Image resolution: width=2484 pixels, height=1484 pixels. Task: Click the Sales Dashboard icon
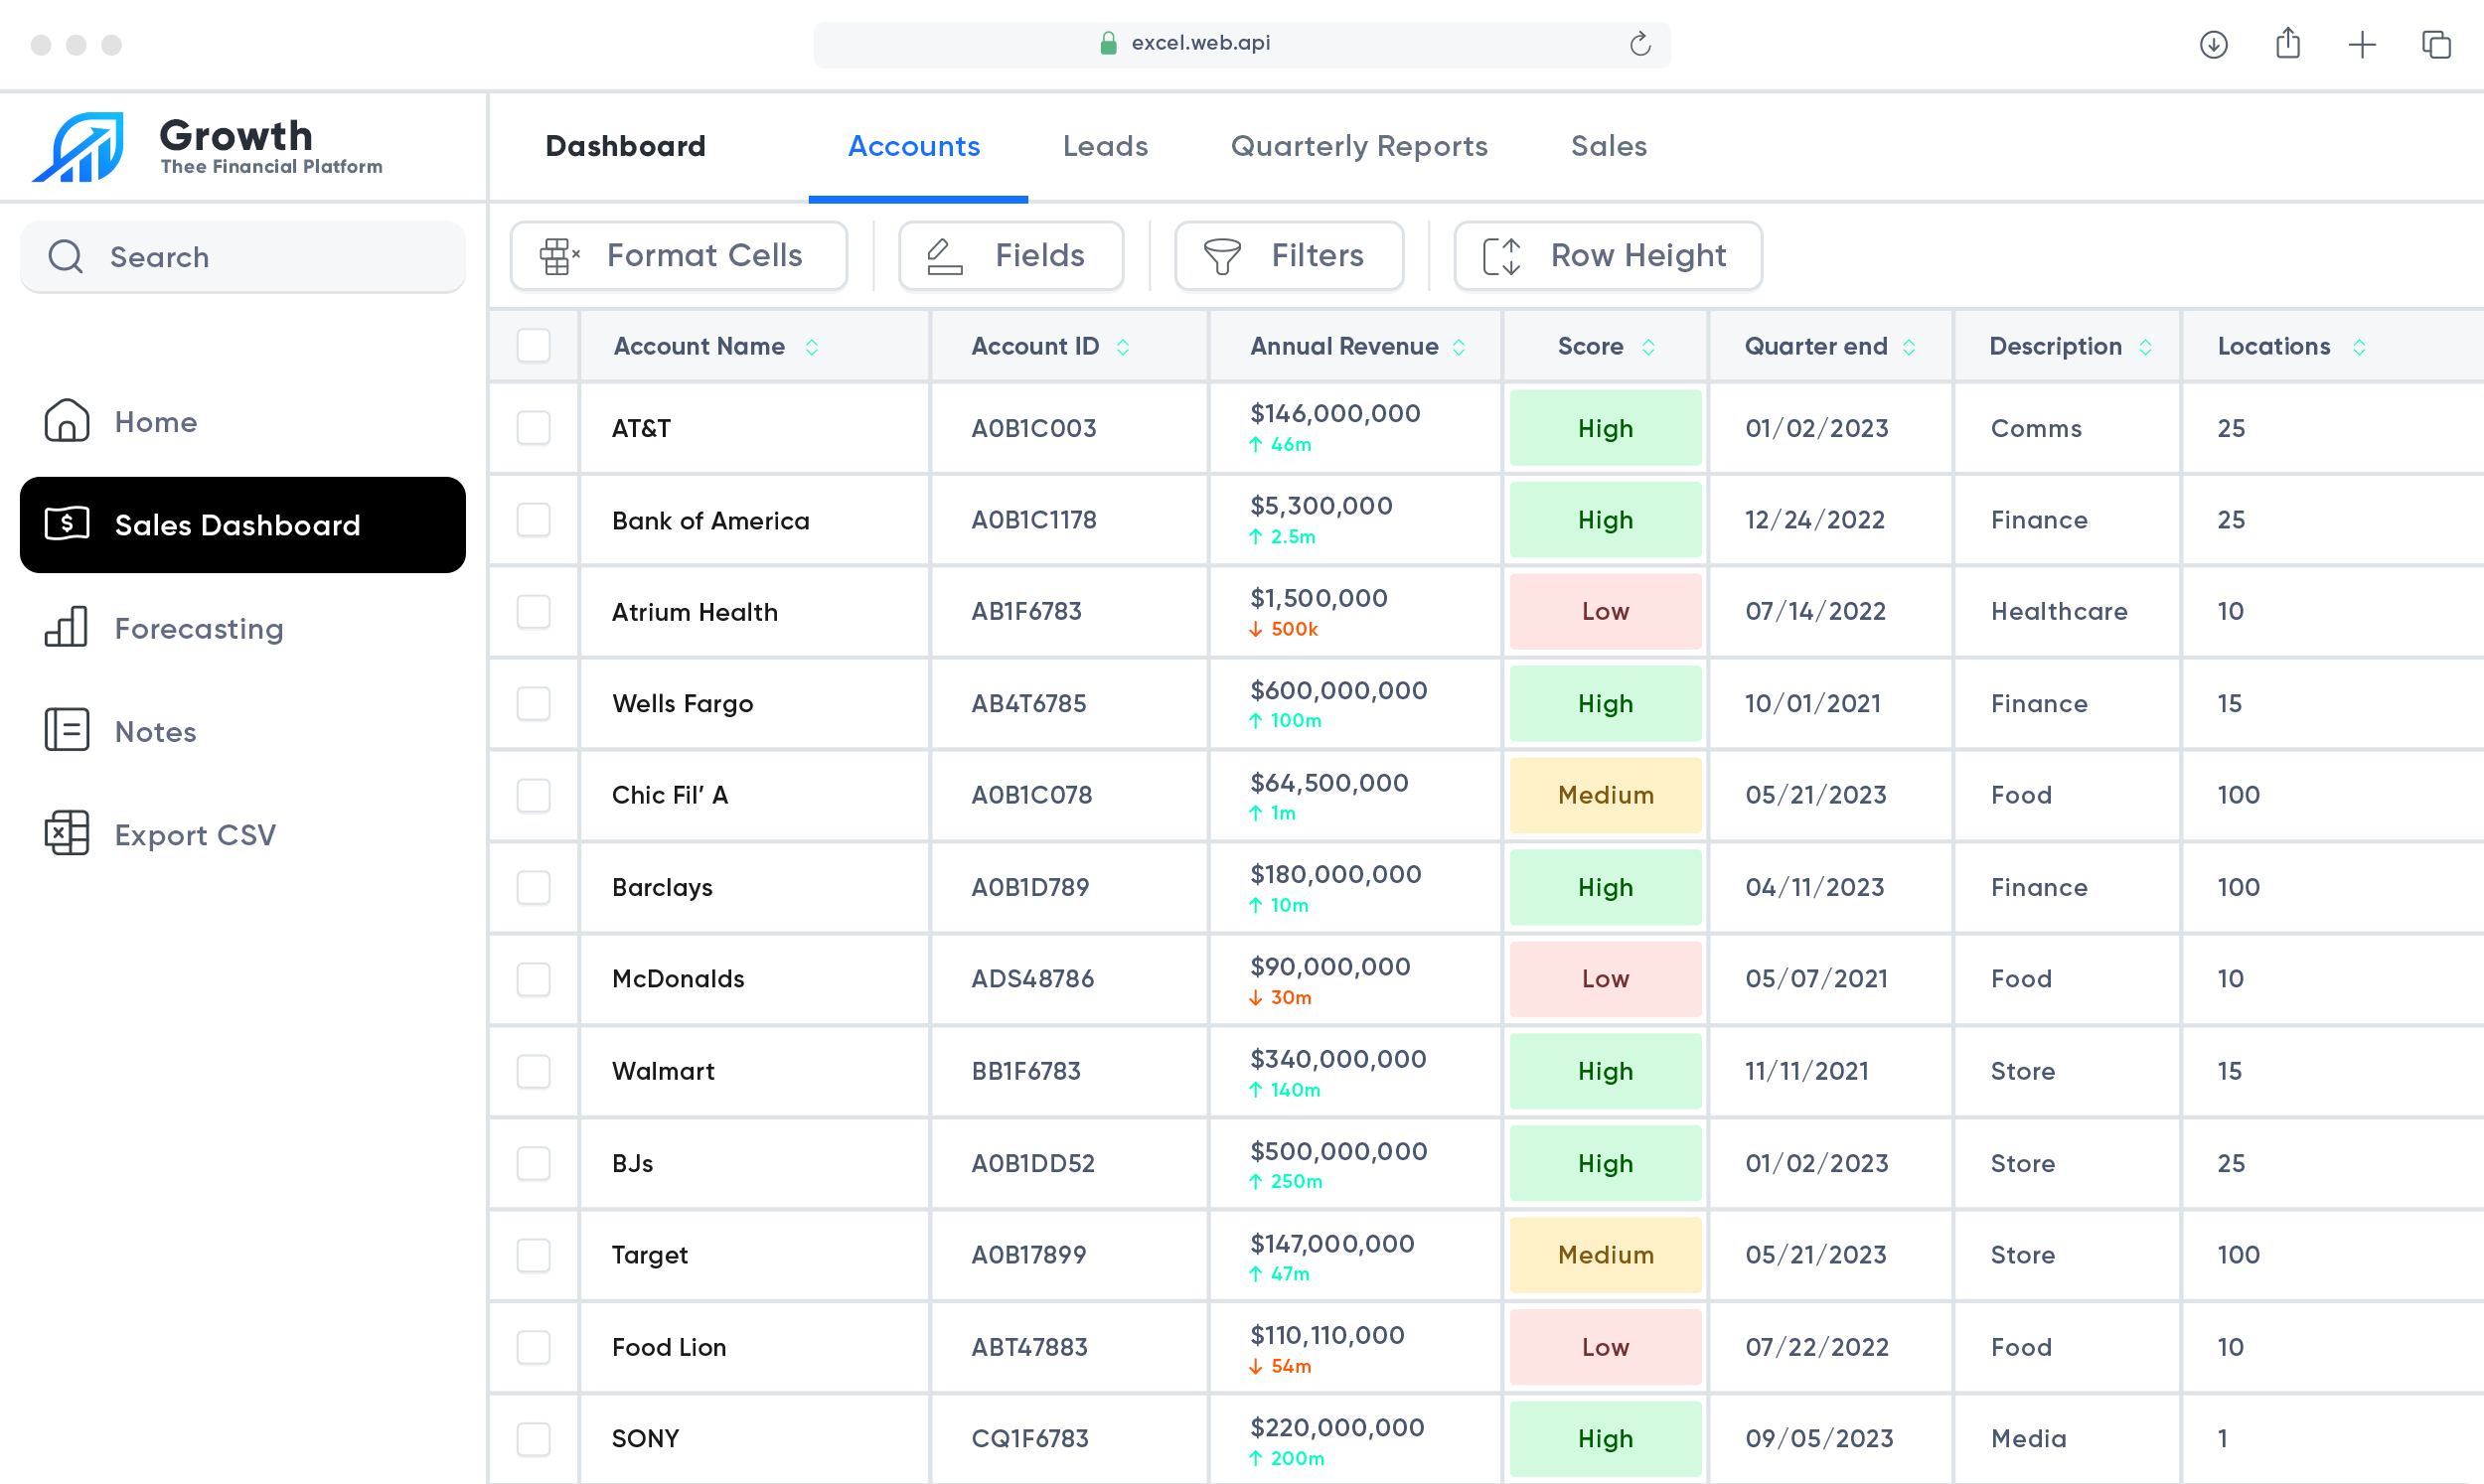click(x=66, y=524)
